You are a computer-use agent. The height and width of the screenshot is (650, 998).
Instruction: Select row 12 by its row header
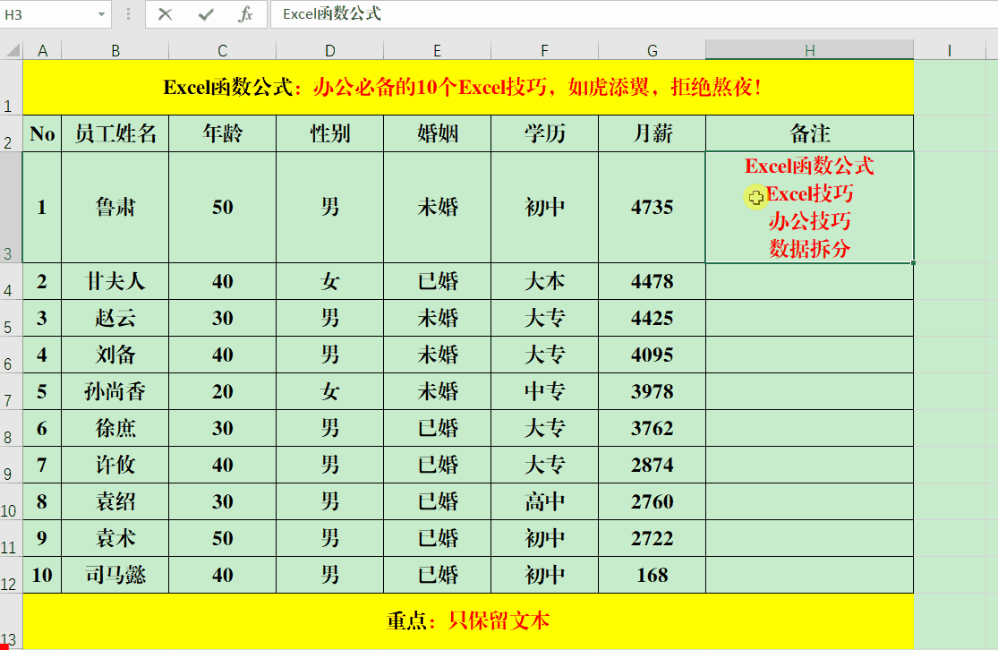point(11,576)
